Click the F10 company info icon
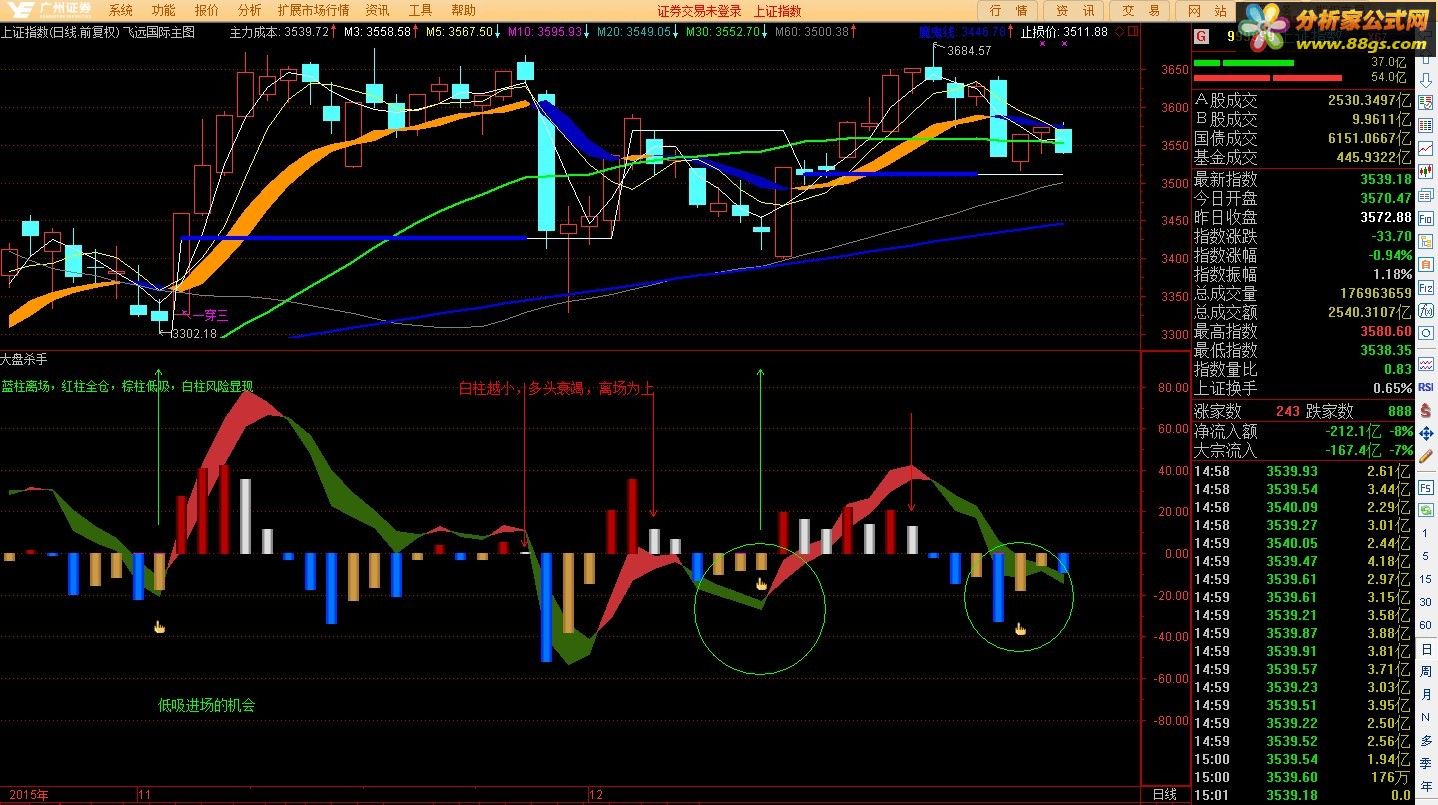The image size is (1438, 805). [x=1426, y=219]
